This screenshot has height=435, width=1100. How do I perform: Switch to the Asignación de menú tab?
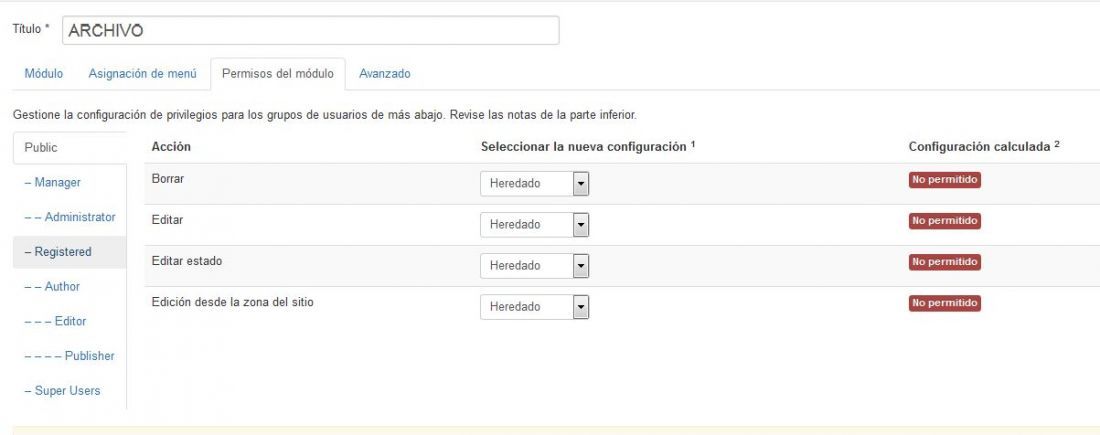coord(142,74)
